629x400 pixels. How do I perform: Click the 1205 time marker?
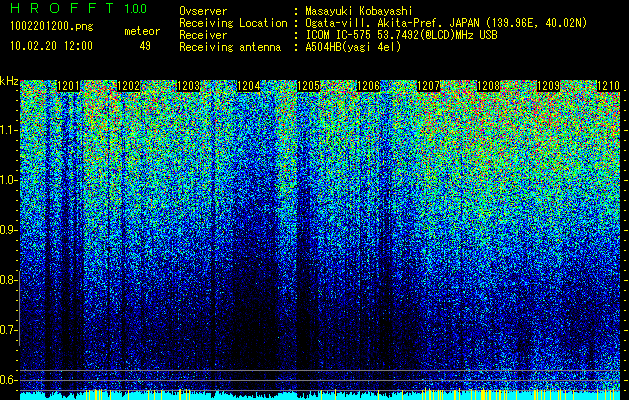pos(308,86)
